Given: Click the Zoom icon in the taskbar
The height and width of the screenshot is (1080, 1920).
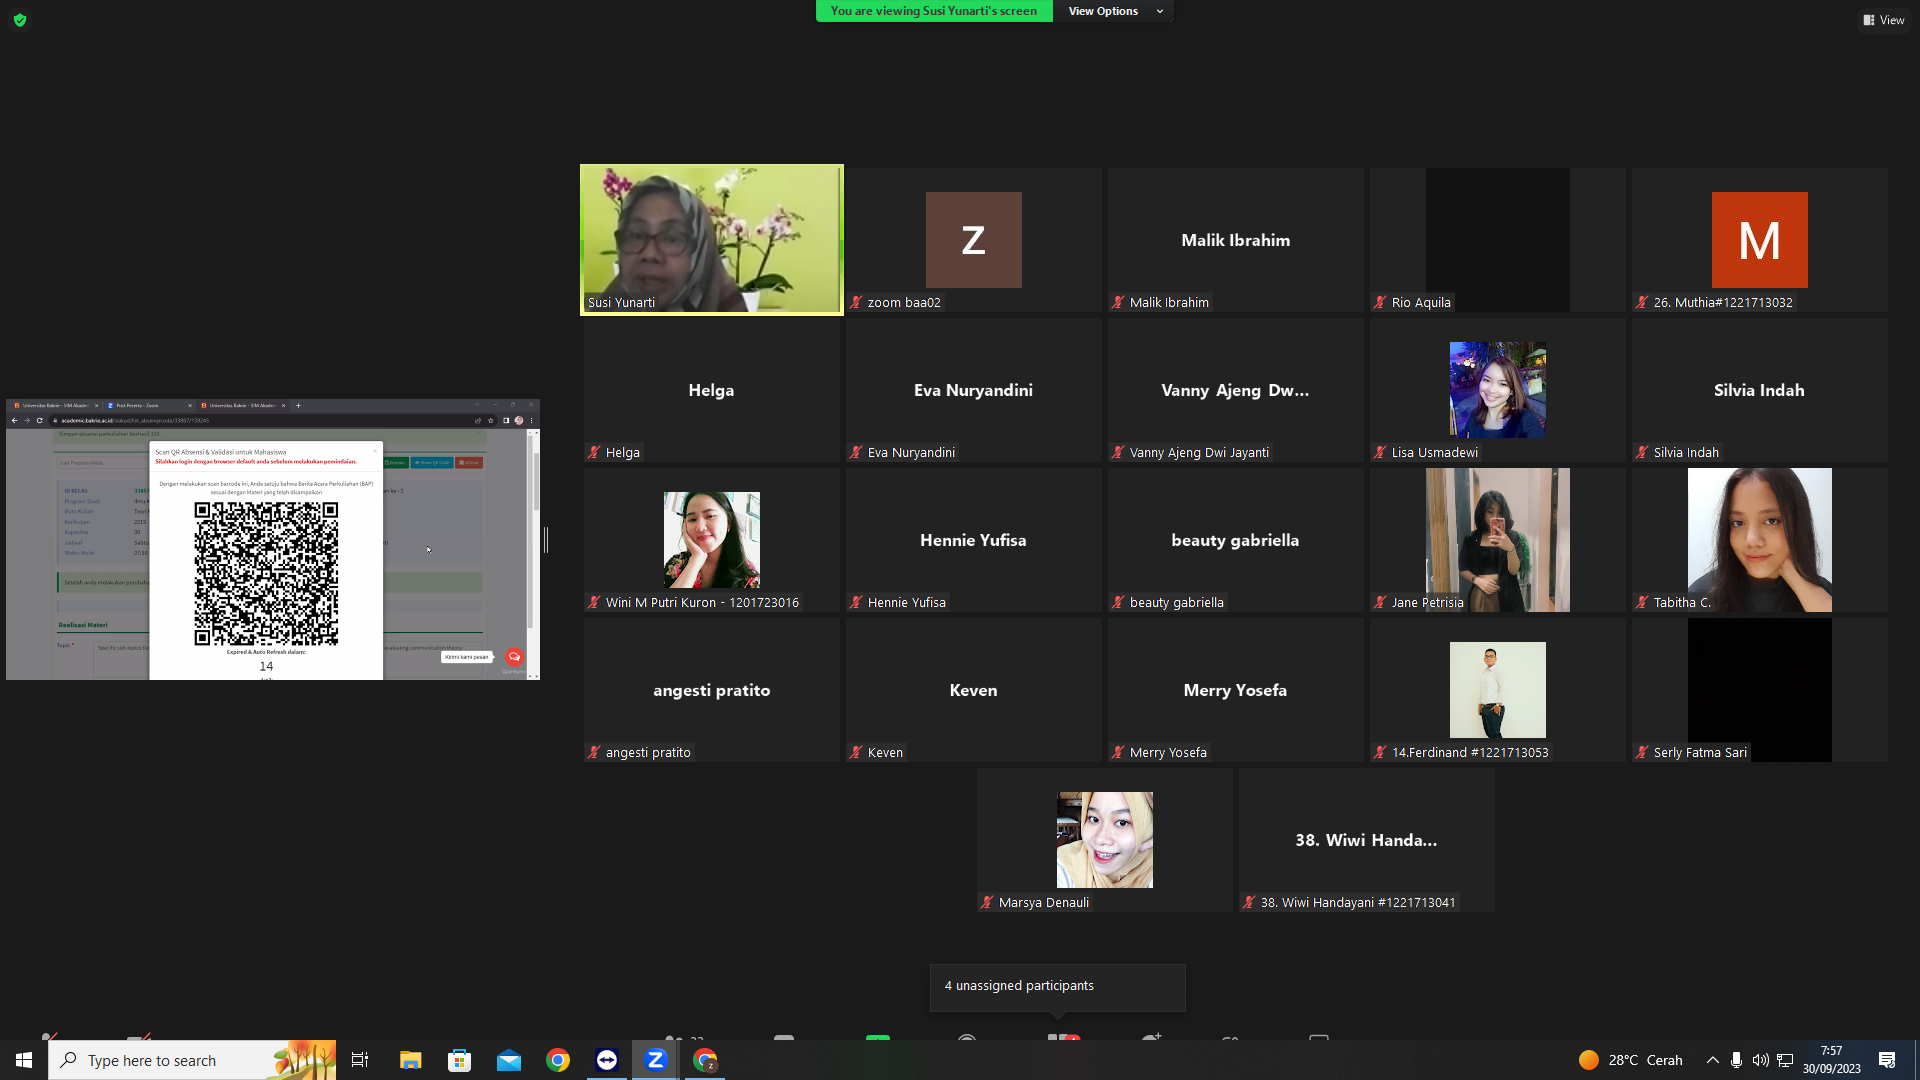Looking at the screenshot, I should [x=656, y=1060].
